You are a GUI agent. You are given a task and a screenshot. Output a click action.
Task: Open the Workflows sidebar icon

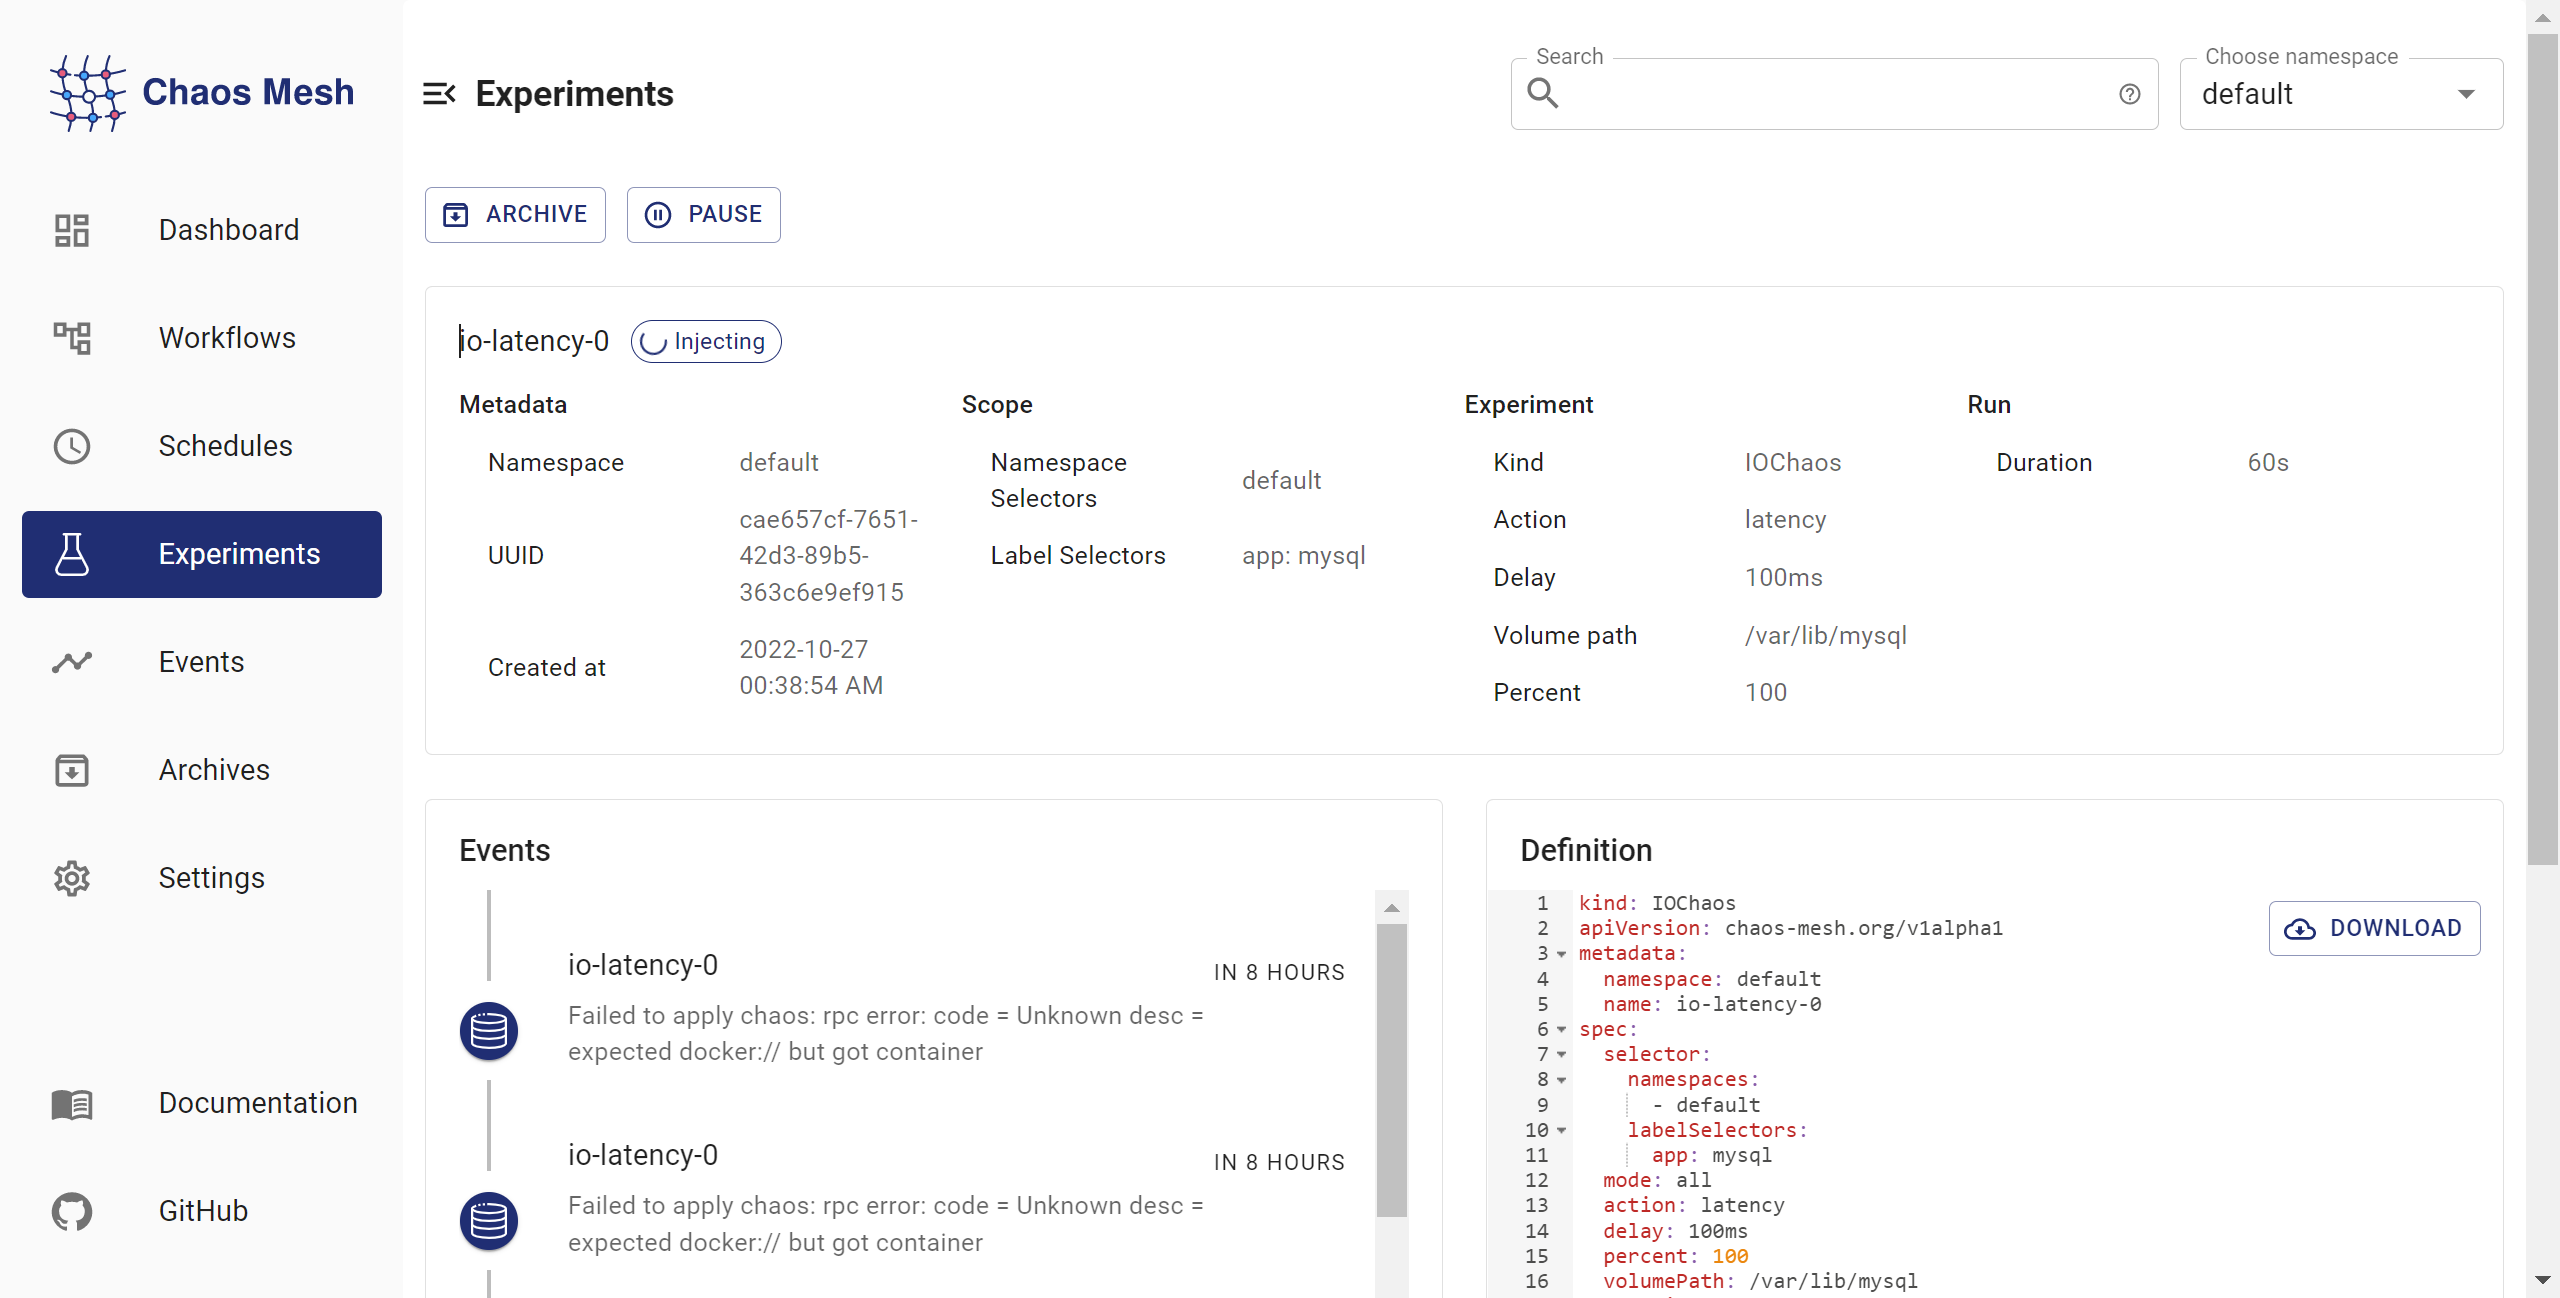pos(72,338)
